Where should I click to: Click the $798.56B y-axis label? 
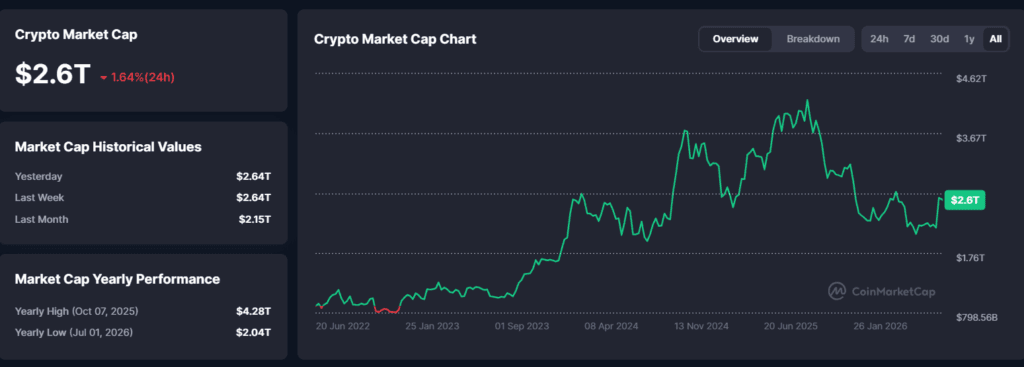(x=977, y=317)
